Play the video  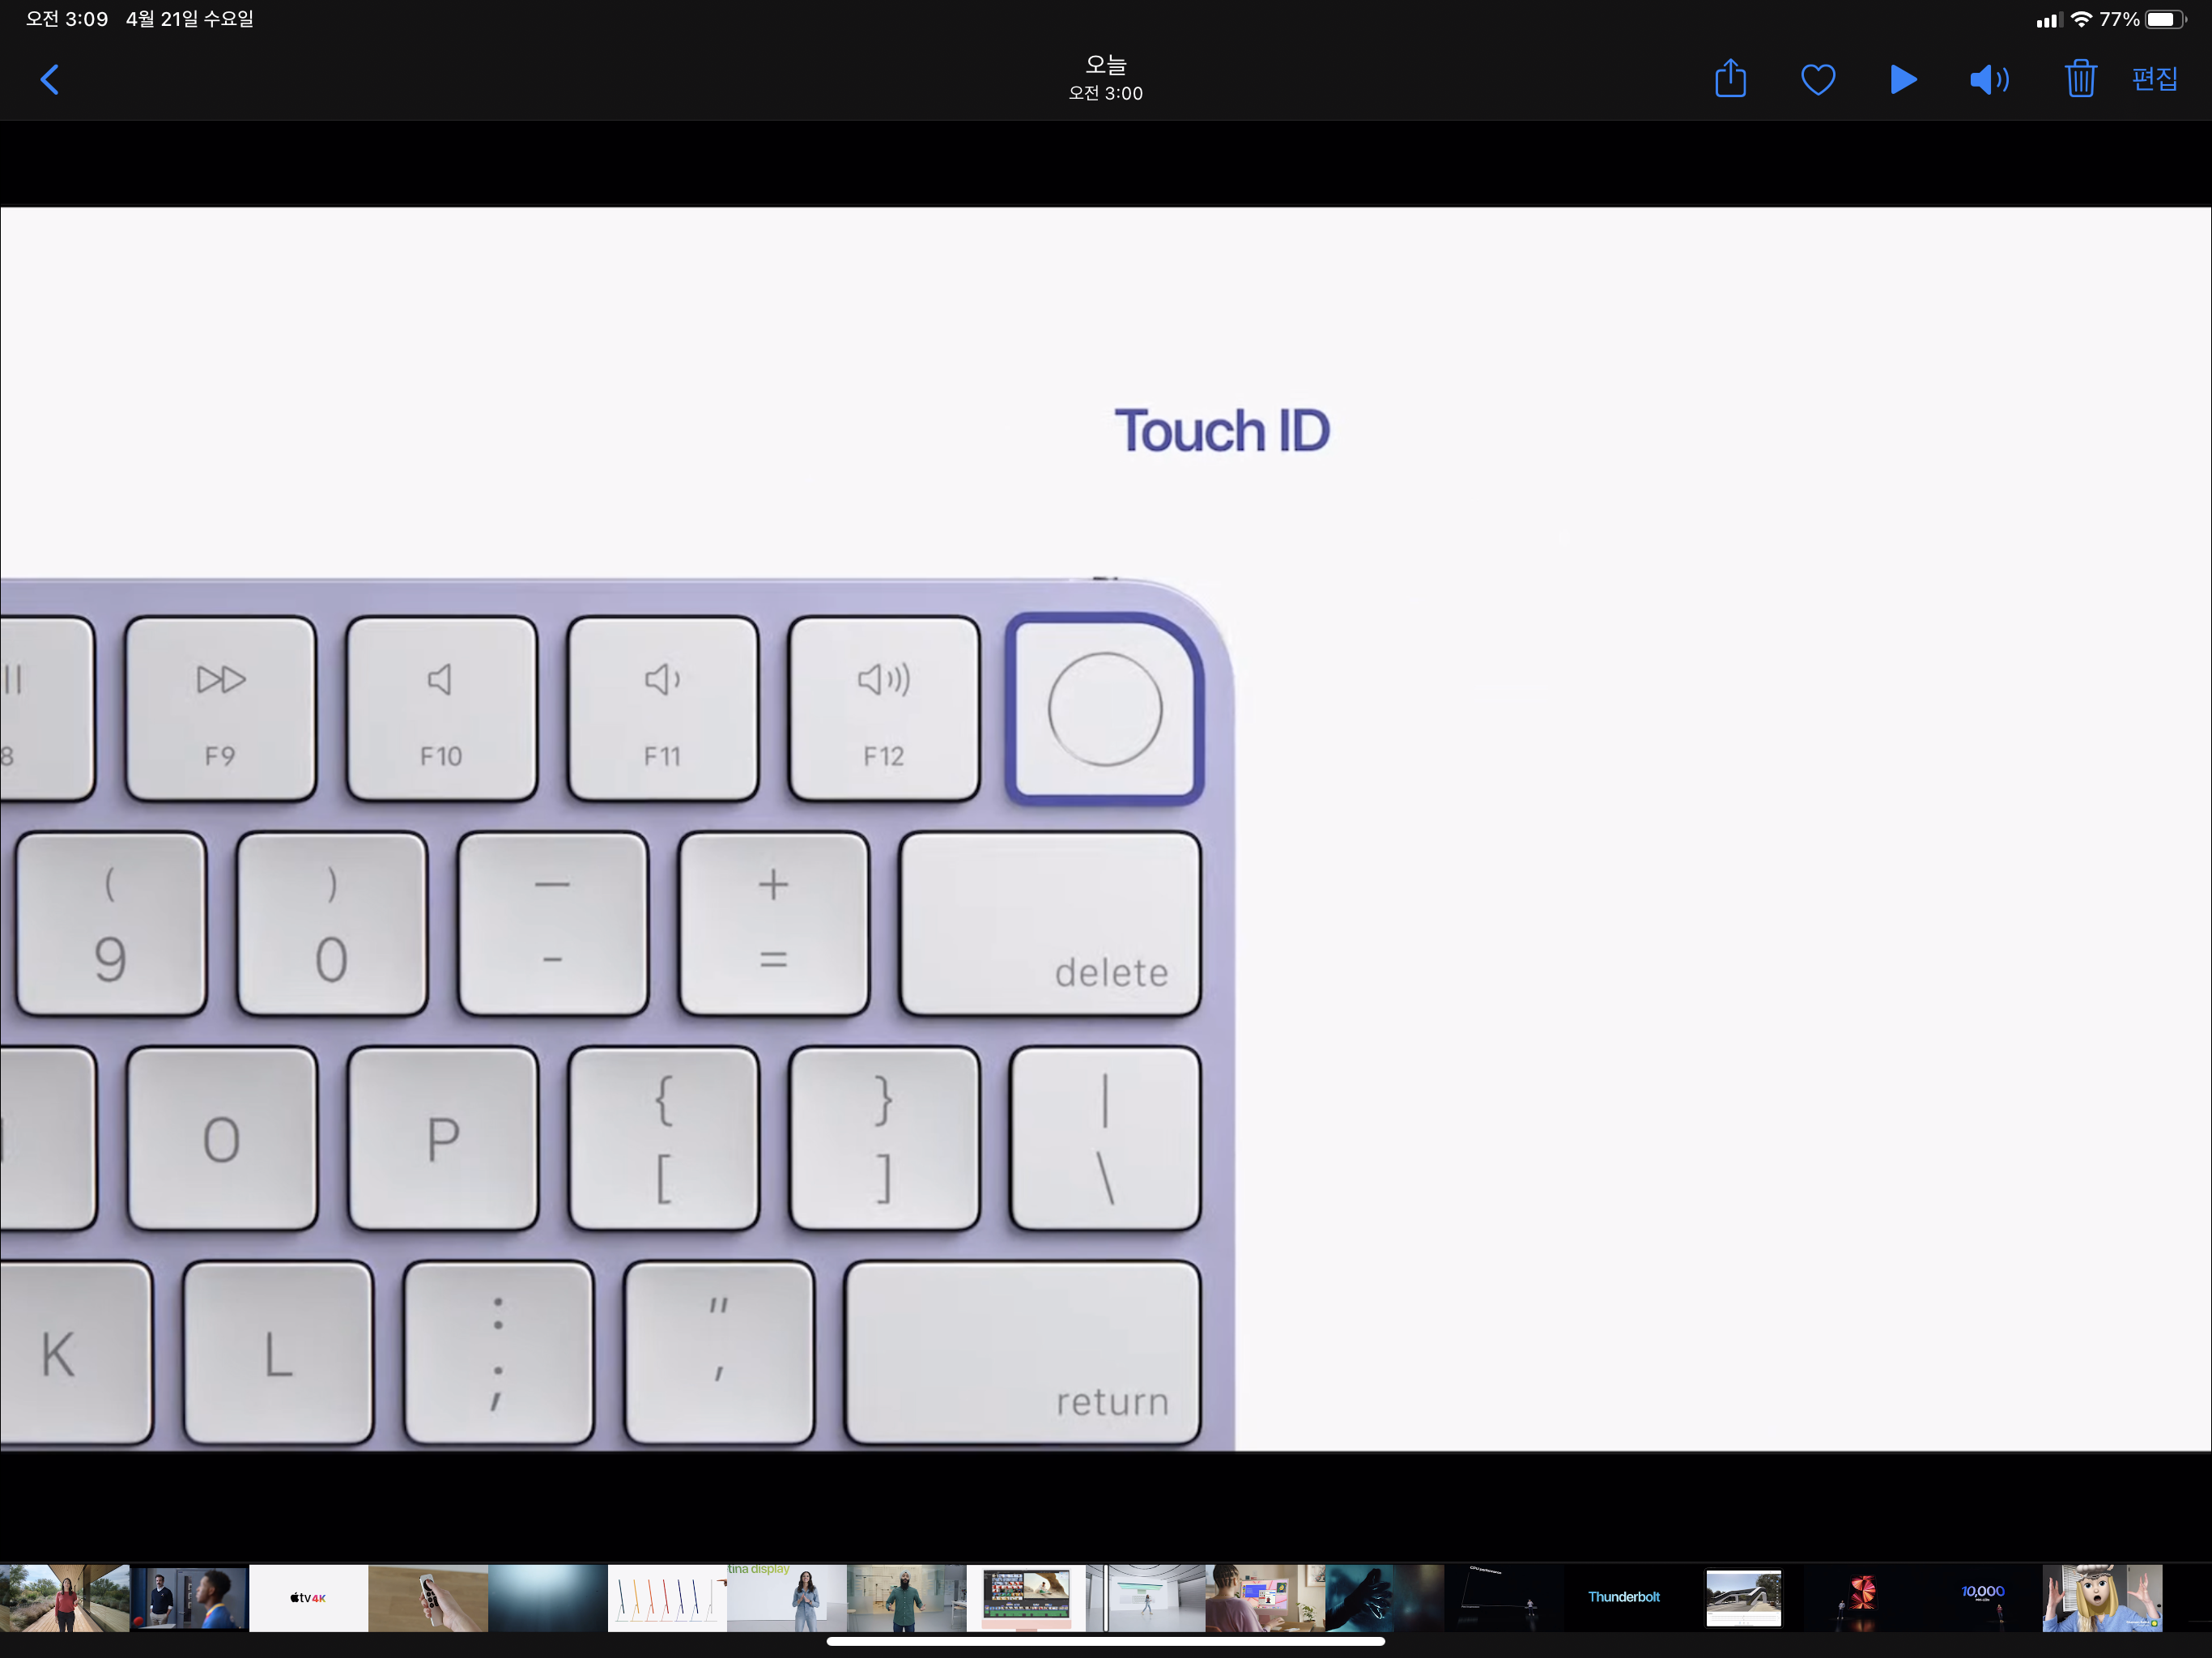pos(1903,79)
